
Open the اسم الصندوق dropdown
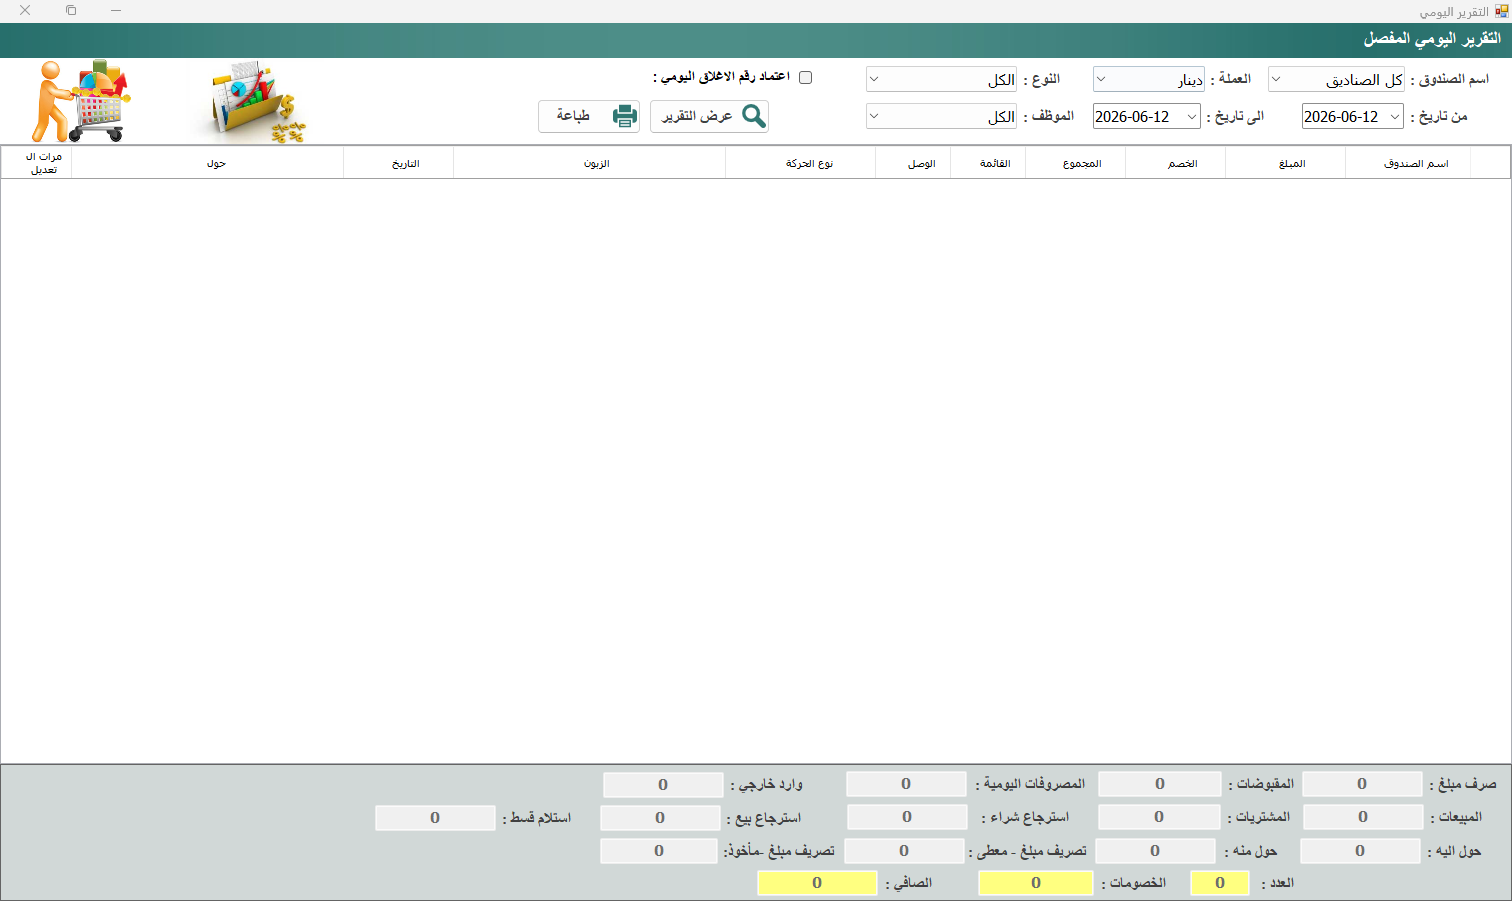[1336, 79]
